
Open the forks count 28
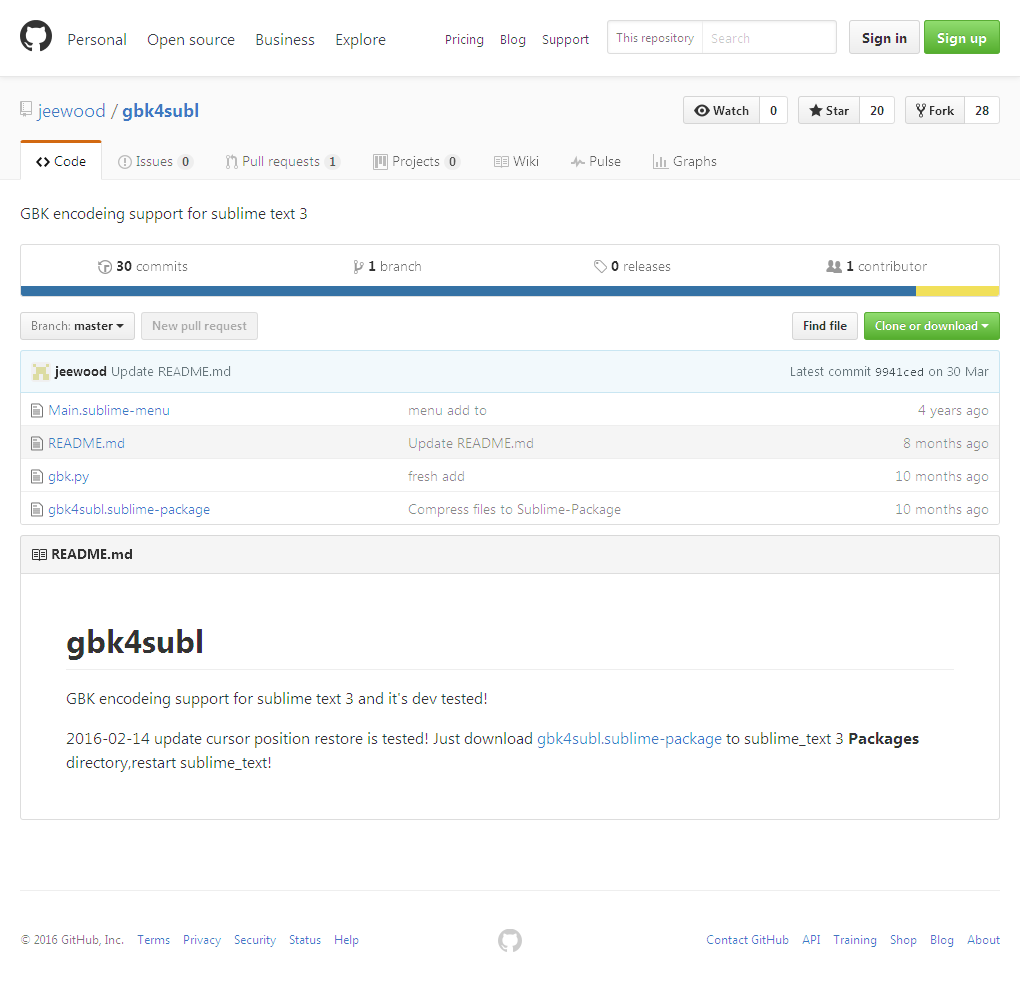pos(982,111)
